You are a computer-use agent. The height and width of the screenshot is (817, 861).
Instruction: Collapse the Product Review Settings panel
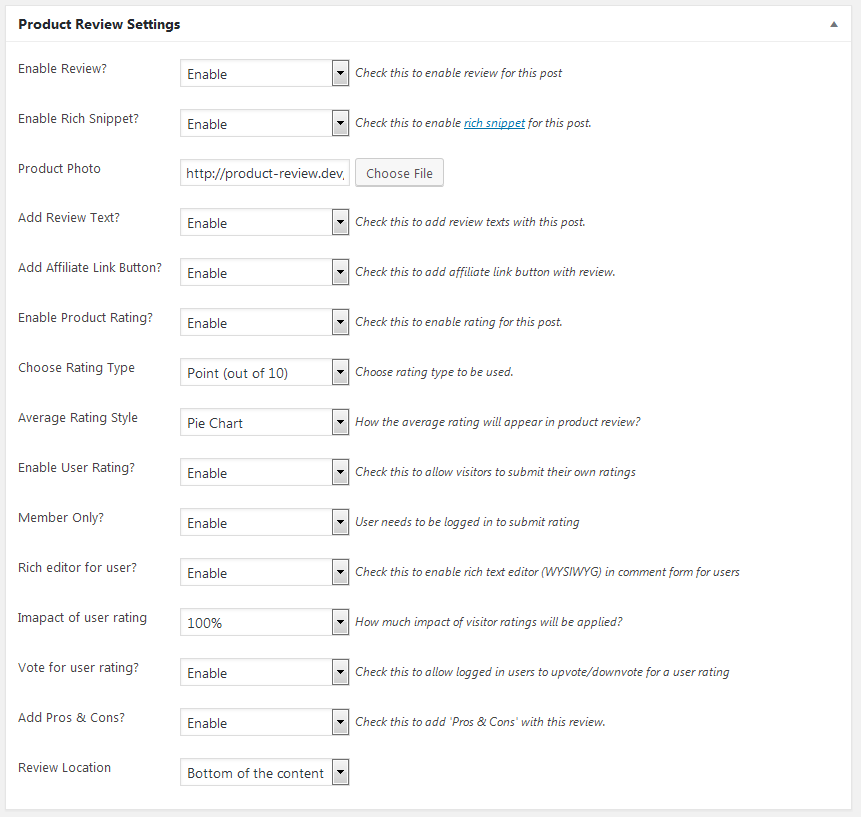(834, 24)
